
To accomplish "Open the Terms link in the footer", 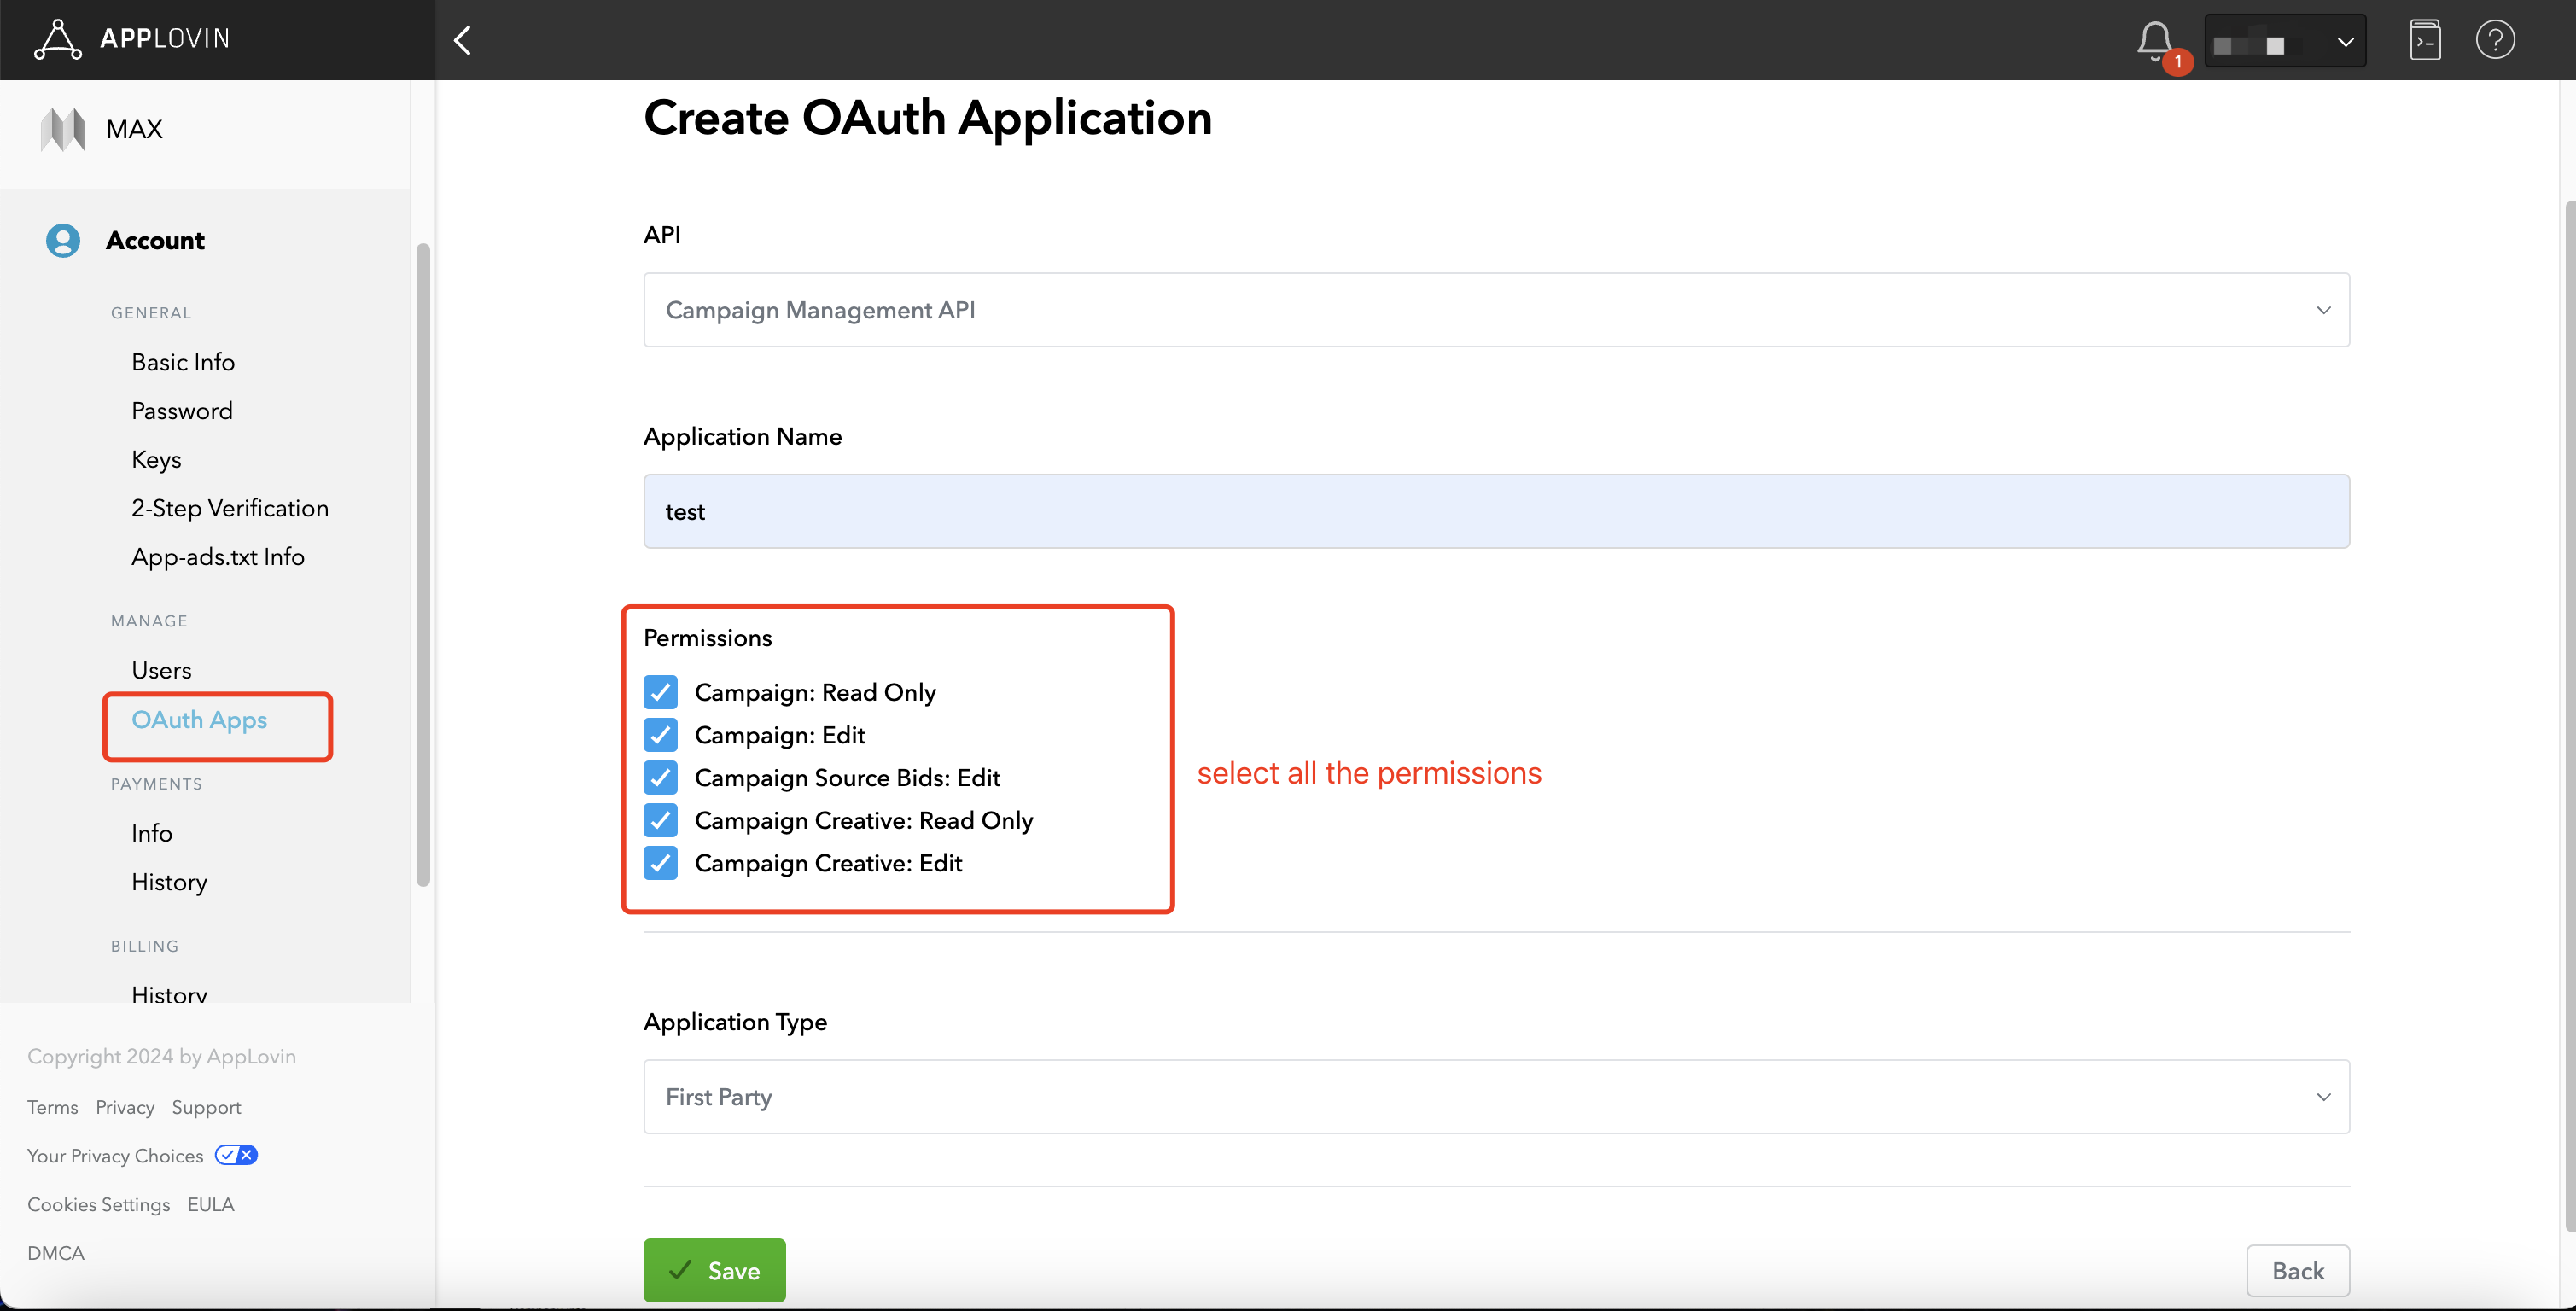I will [x=52, y=1107].
